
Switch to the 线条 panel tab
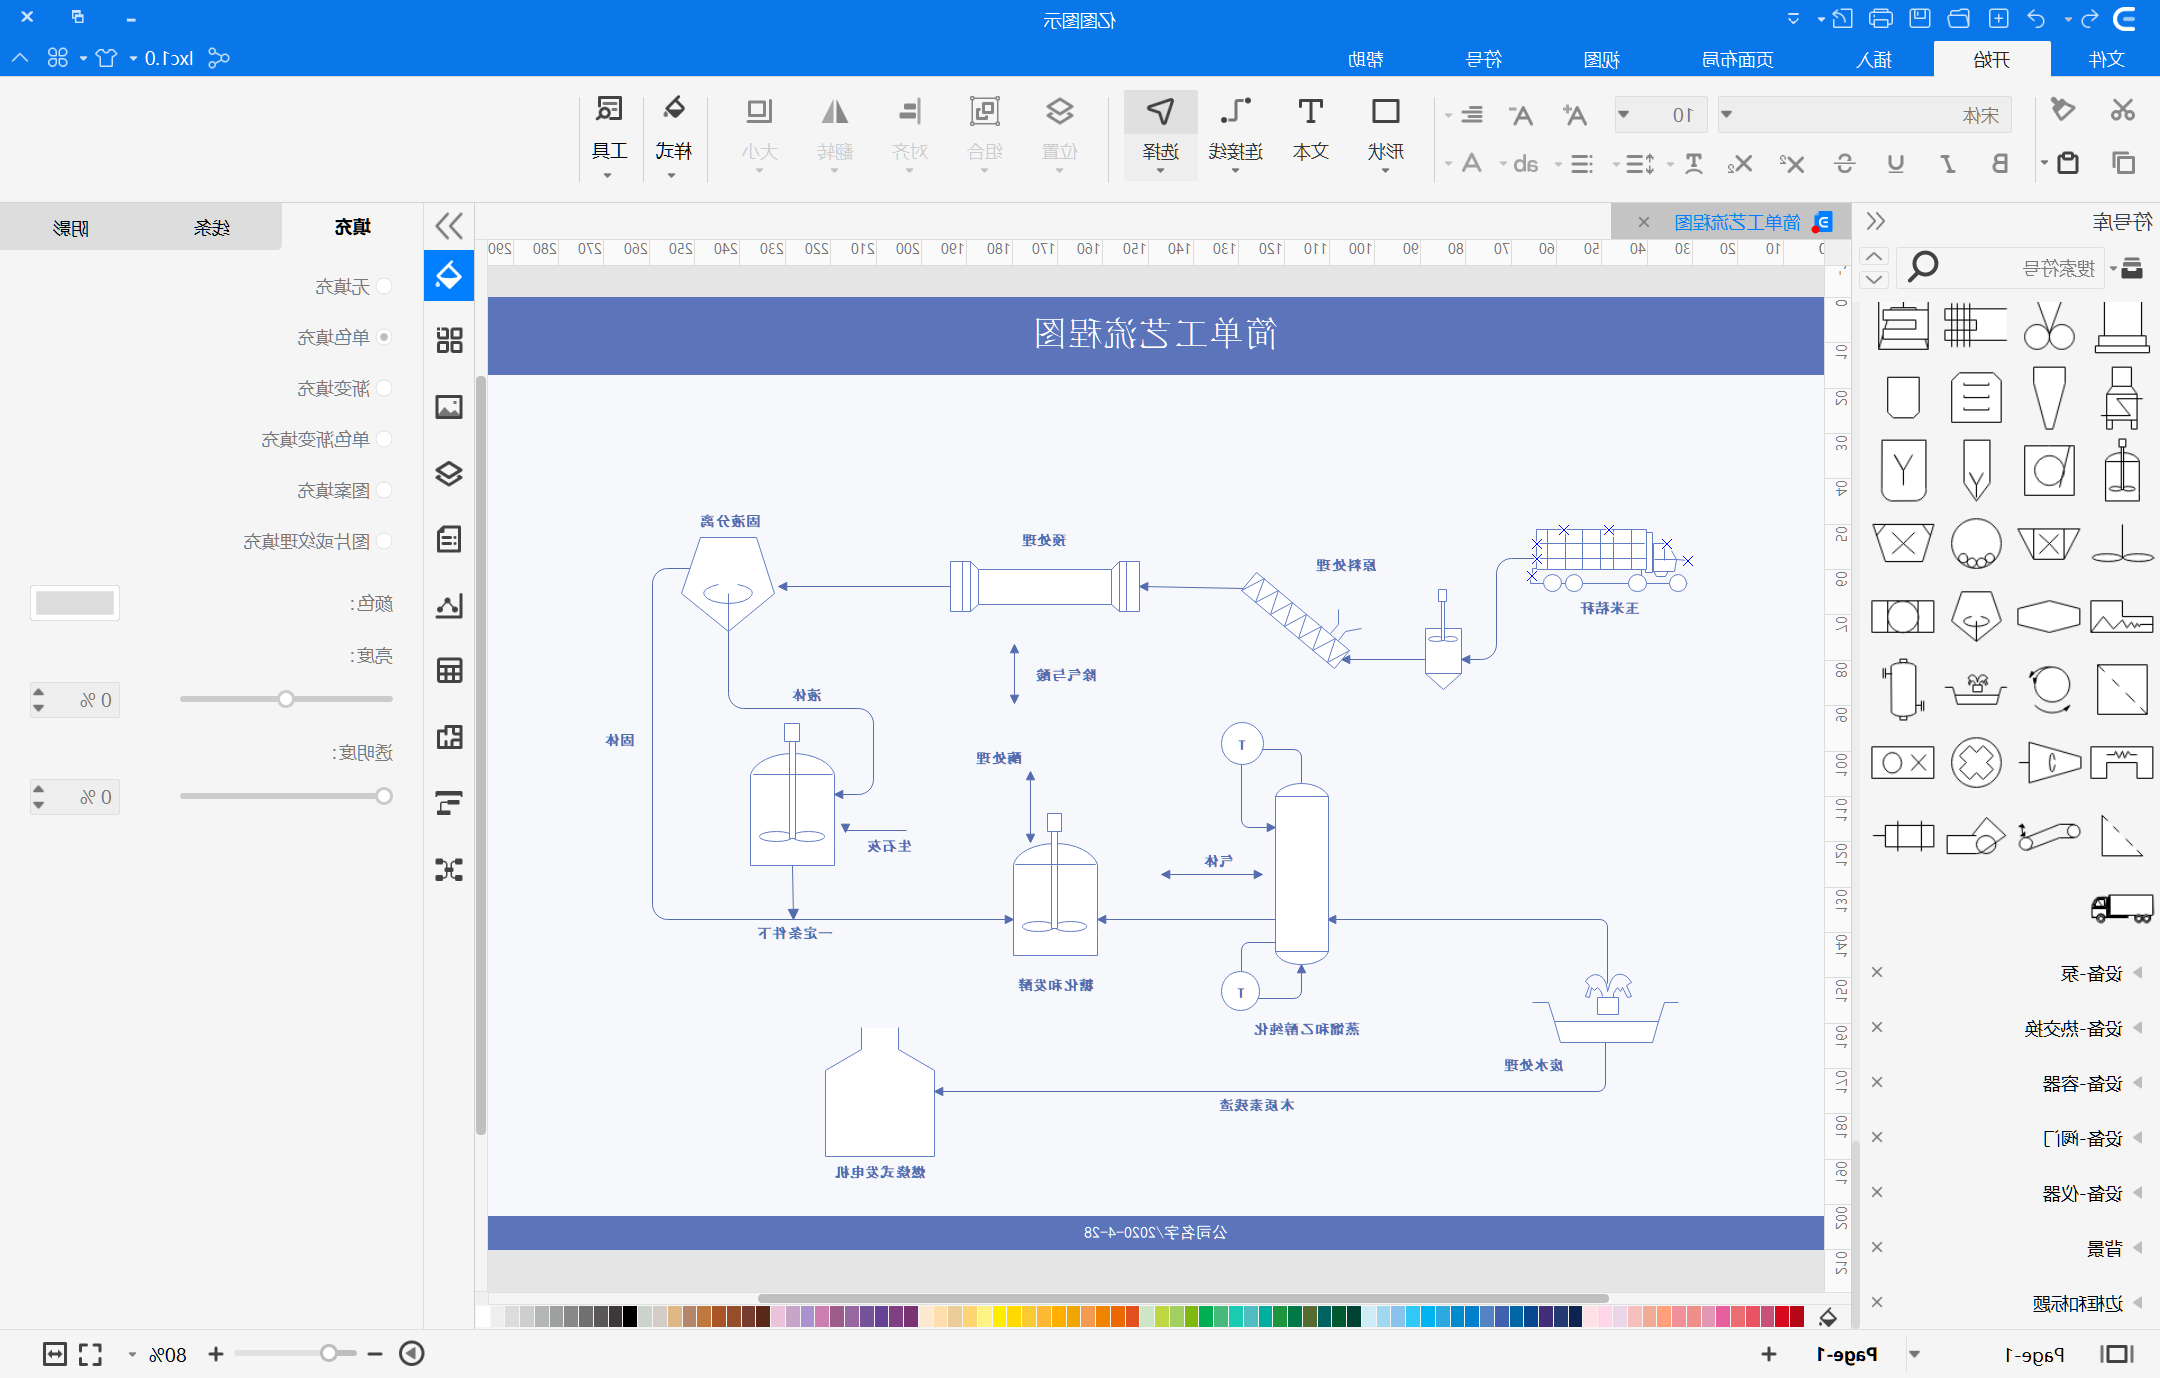(212, 227)
